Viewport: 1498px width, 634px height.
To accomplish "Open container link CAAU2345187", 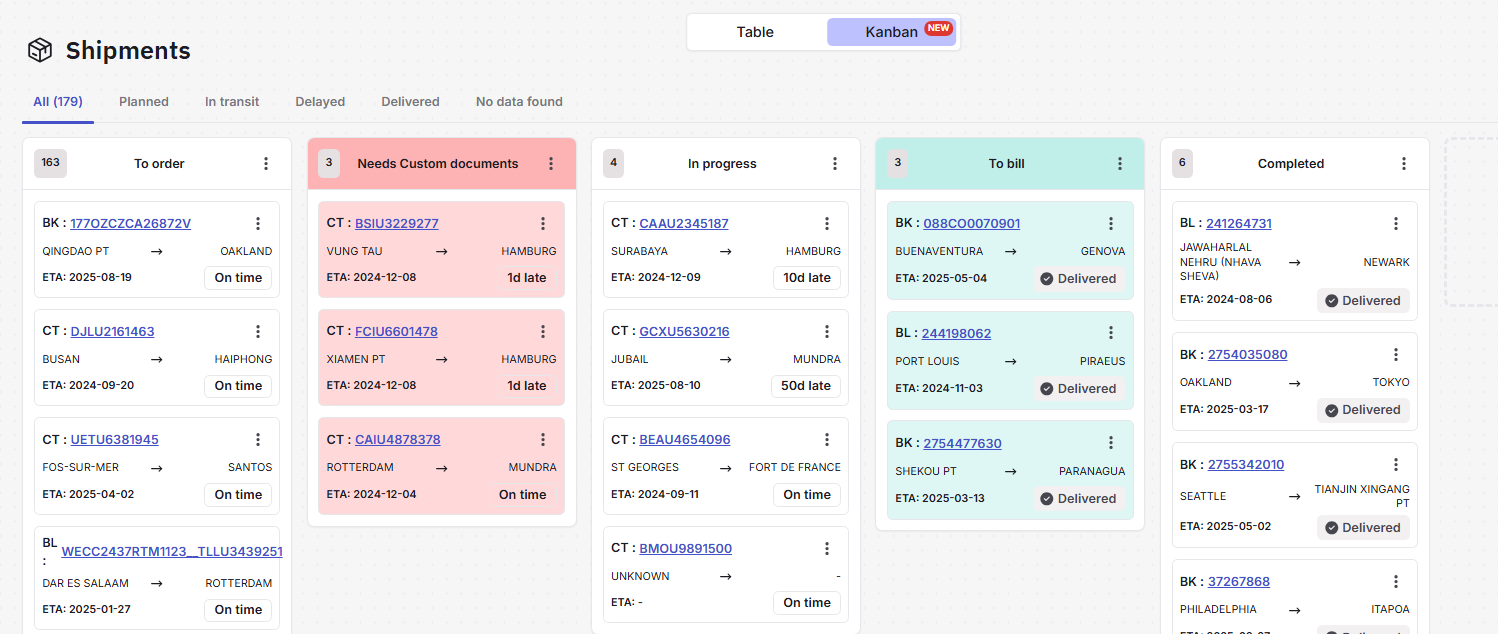I will (684, 223).
